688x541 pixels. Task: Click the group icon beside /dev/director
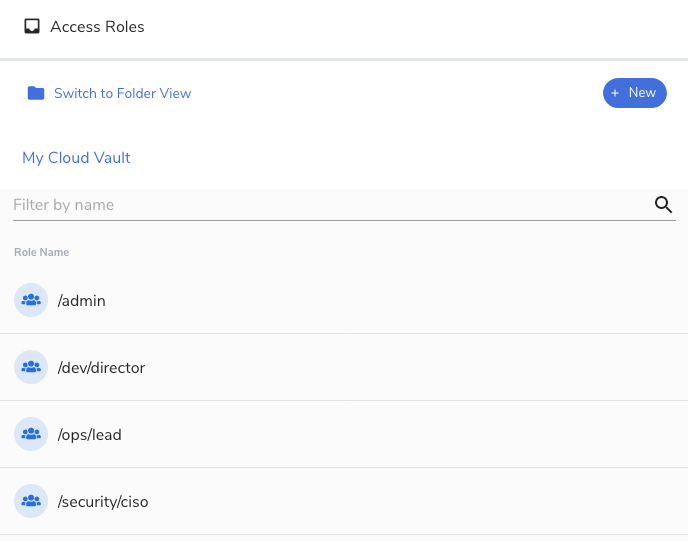pos(31,367)
